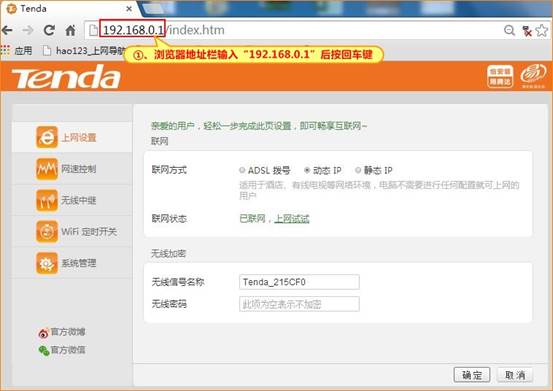The height and width of the screenshot is (391, 553).
Task: Open the 上网设置 internet settings icon
Action: 47,137
